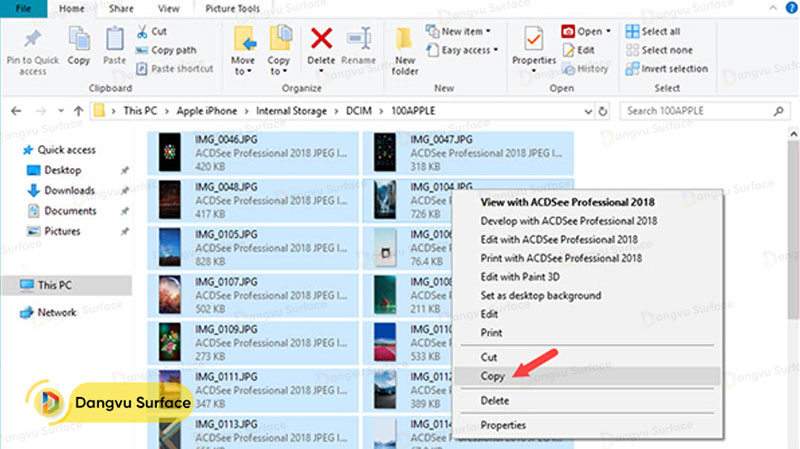The image size is (800, 449).
Task: Switch to the View tab
Action: click(168, 9)
